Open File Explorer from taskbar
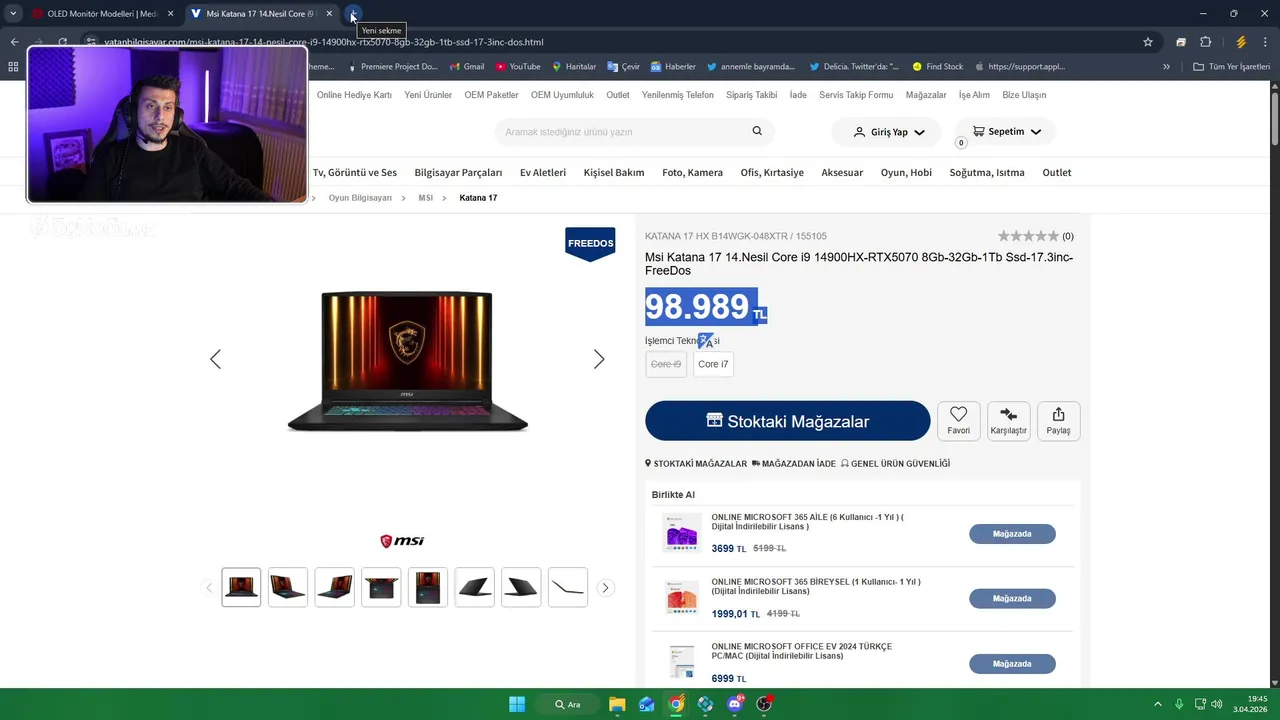This screenshot has width=1280, height=720. pos(617,704)
